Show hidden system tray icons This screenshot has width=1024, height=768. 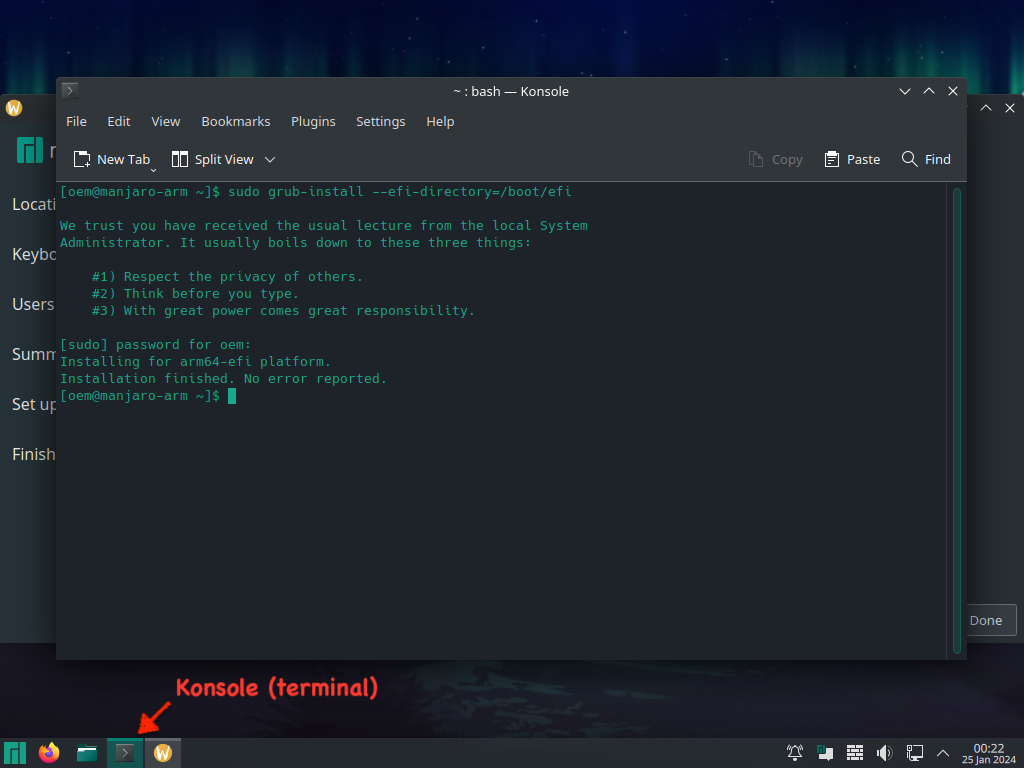[x=943, y=753]
